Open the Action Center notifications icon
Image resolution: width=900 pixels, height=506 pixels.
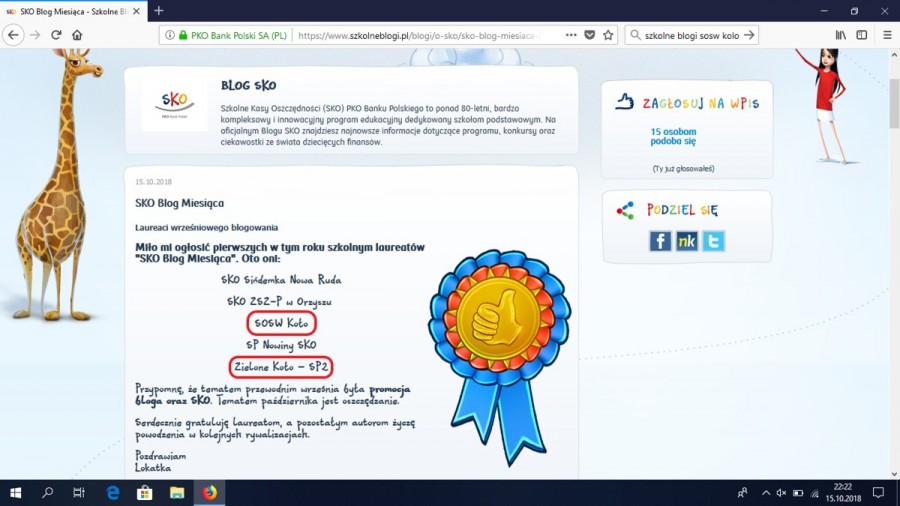pyautogui.click(x=878, y=493)
